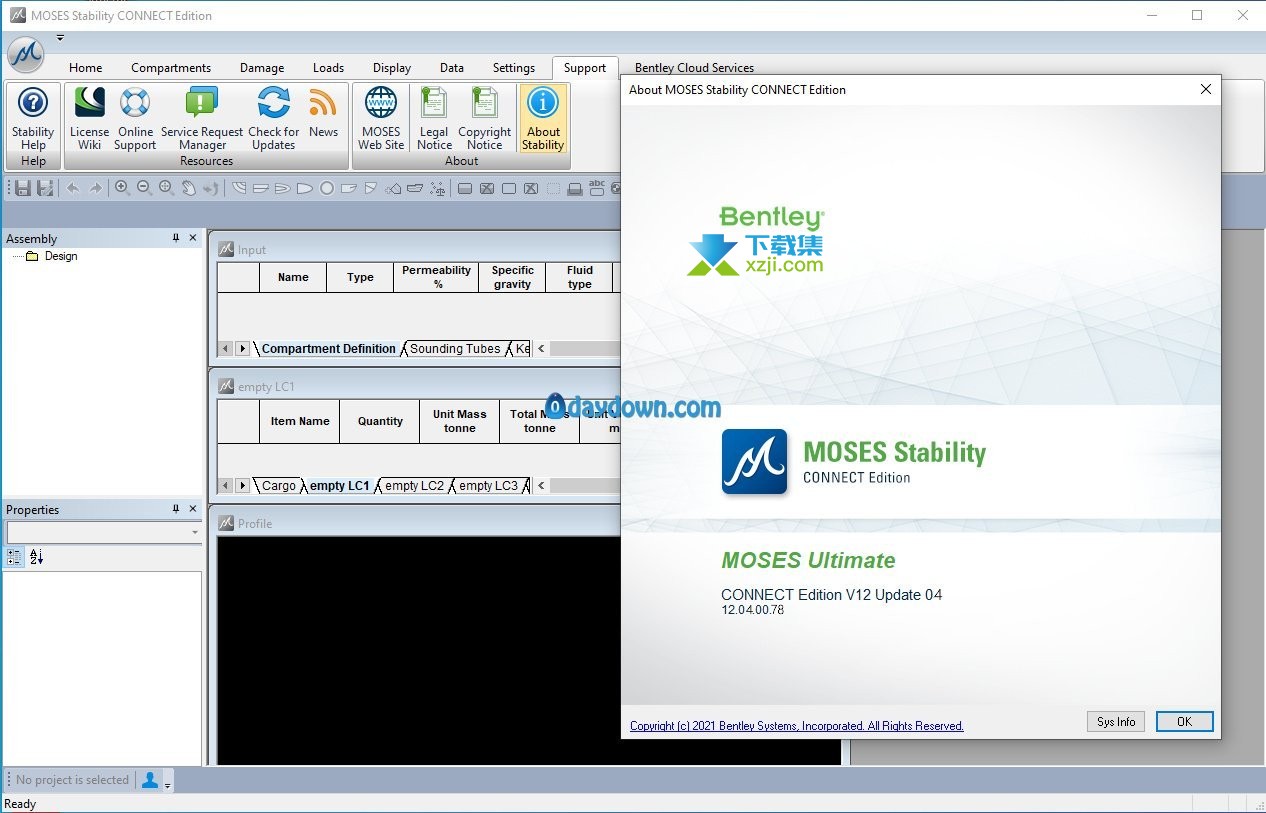This screenshot has height=813, width=1266.
Task: Switch to the Cargo sheet tab
Action: 279,486
